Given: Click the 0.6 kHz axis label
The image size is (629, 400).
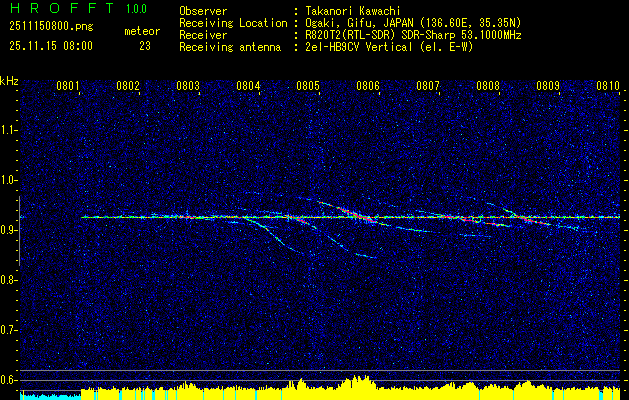Looking at the screenshot, I should coord(8,380).
